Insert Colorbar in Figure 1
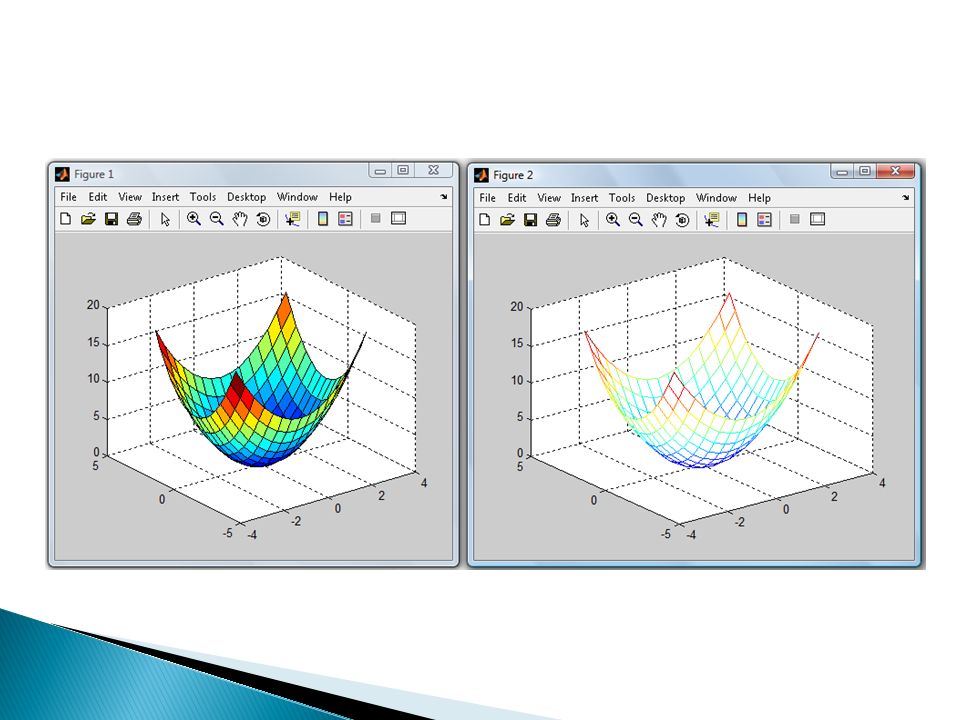This screenshot has width=960, height=720. pos(323,219)
